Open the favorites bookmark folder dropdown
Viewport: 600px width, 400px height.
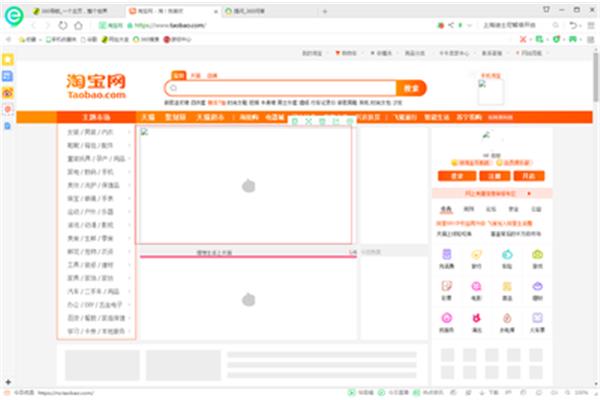pos(30,39)
